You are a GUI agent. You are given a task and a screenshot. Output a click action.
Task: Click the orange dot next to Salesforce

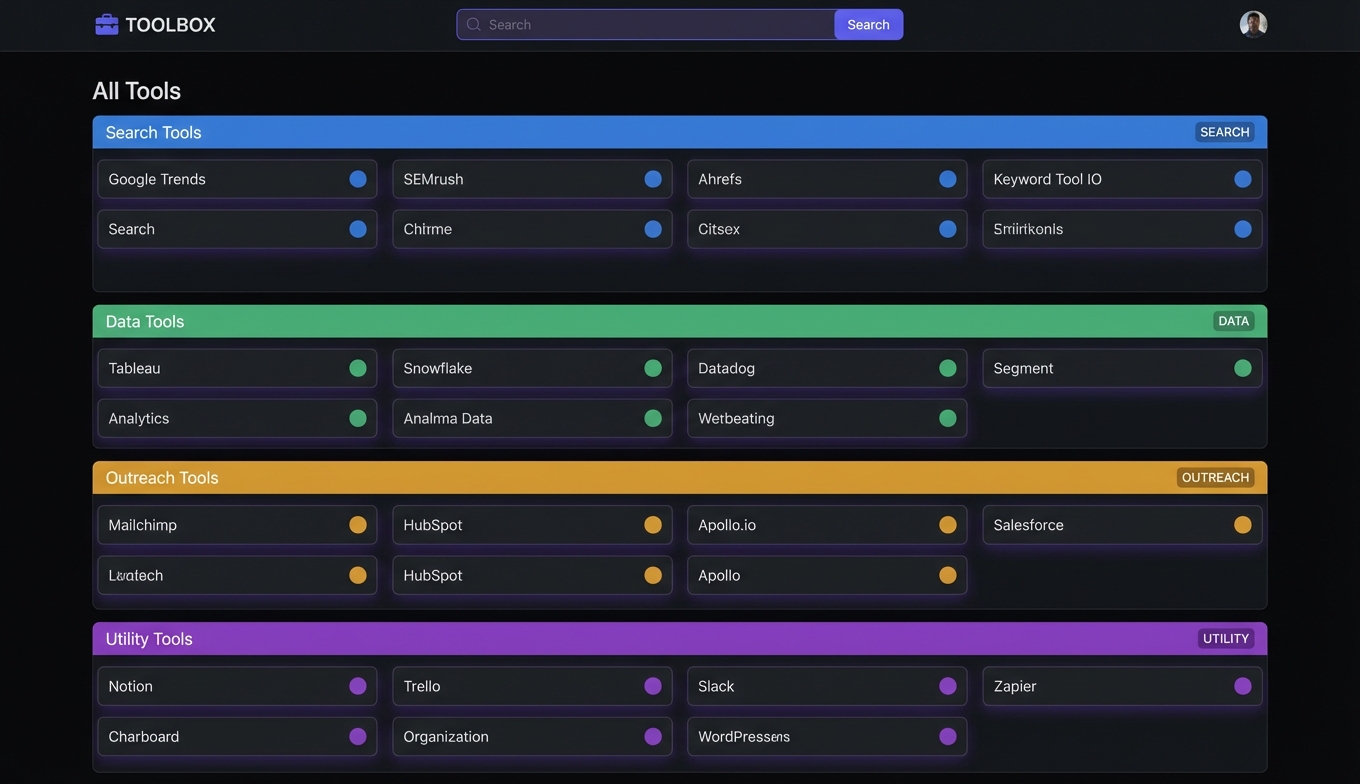click(1242, 525)
